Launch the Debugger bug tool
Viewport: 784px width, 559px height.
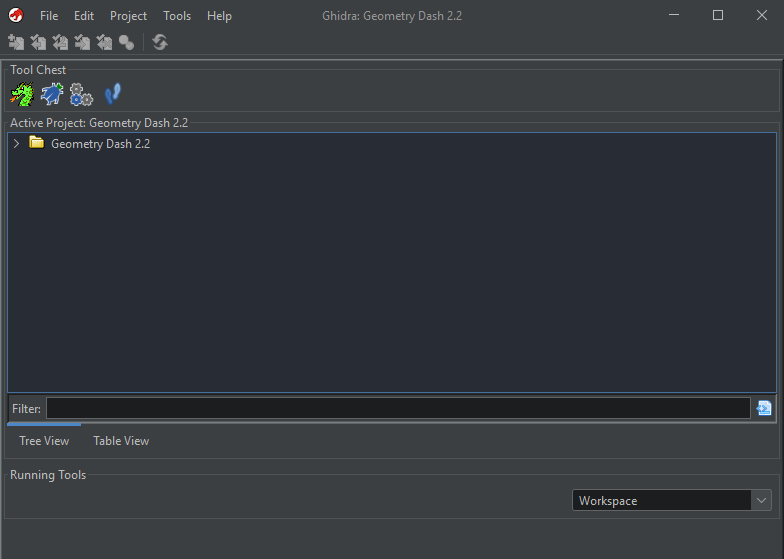click(x=52, y=94)
